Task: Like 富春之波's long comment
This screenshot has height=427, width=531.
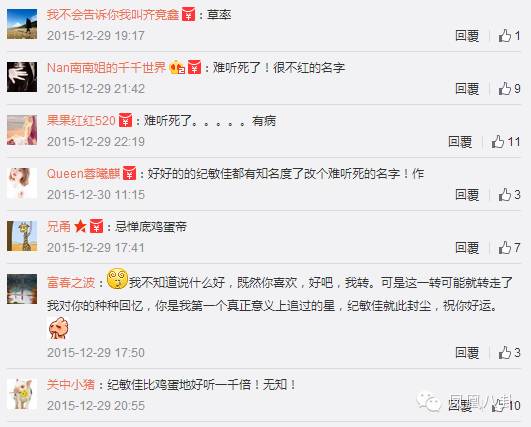Action: (509, 353)
